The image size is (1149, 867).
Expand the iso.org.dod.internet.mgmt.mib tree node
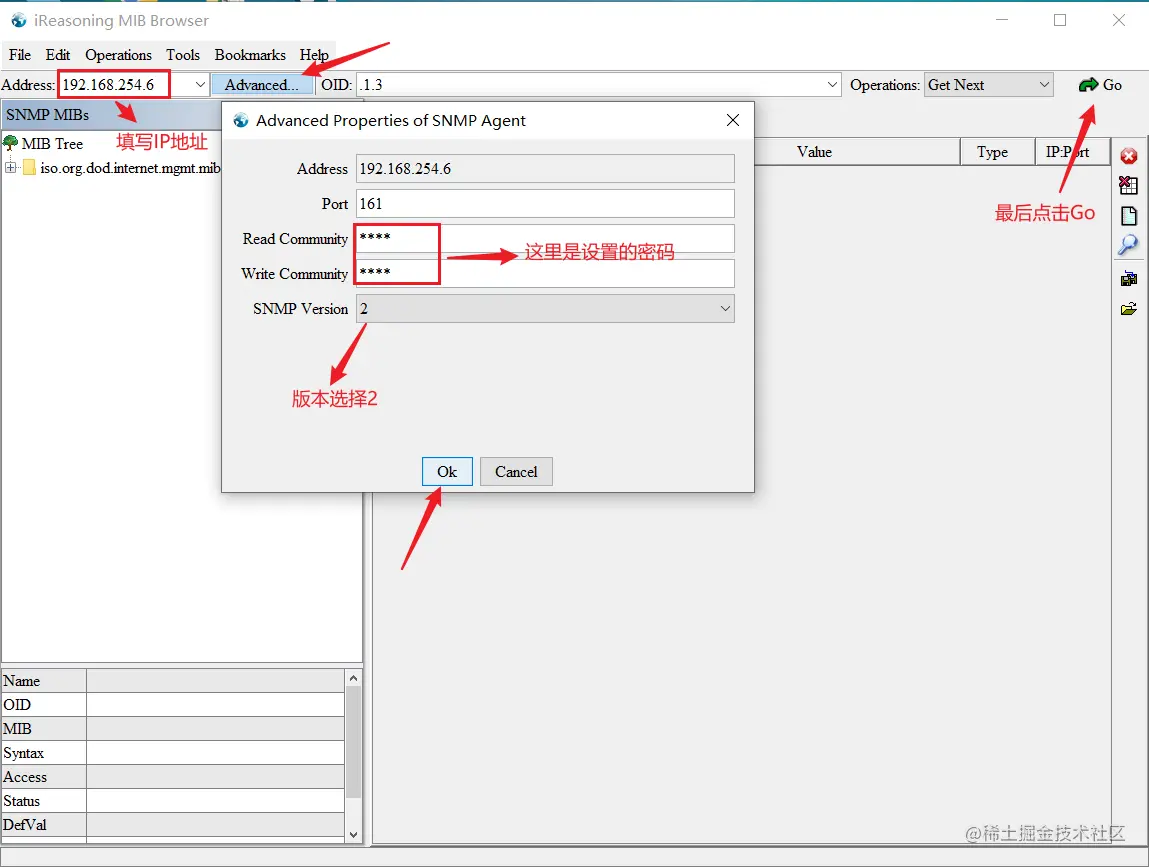[10, 168]
